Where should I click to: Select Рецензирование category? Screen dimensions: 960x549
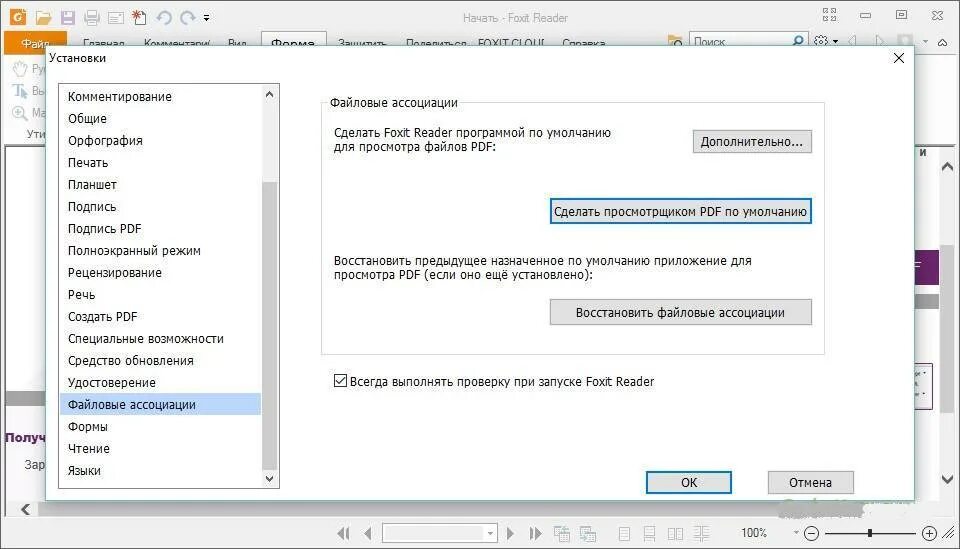tap(160, 273)
